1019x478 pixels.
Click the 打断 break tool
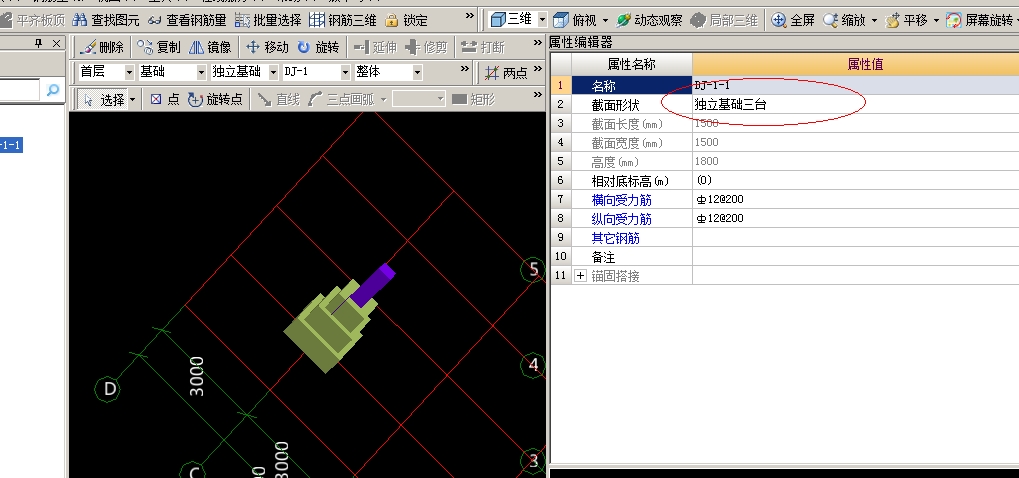click(483, 47)
